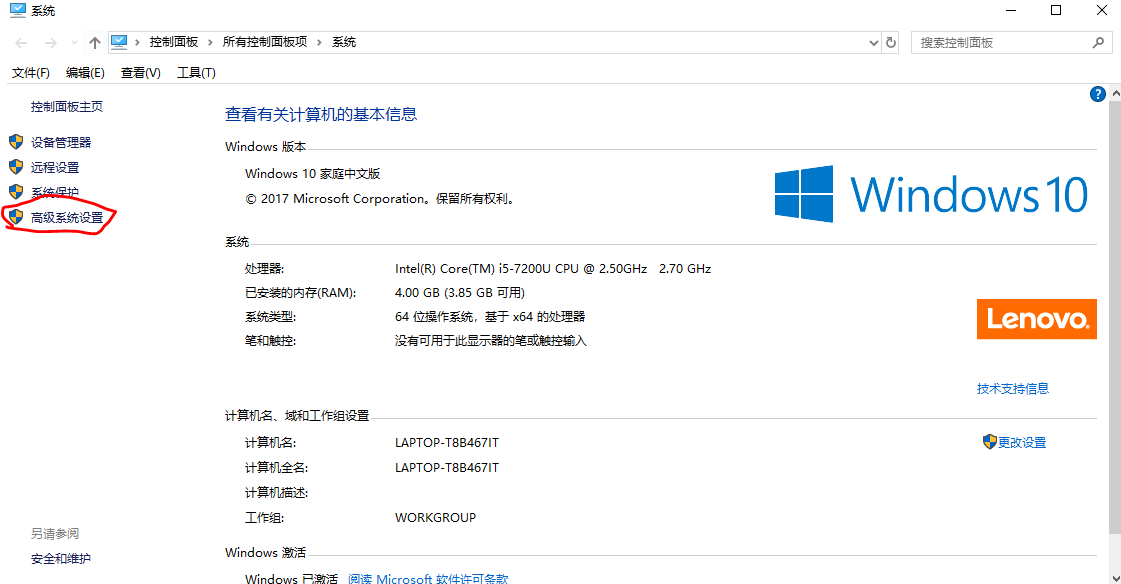The height and width of the screenshot is (584, 1121).
Task: Open 设备管理器 link
Action: [61, 142]
